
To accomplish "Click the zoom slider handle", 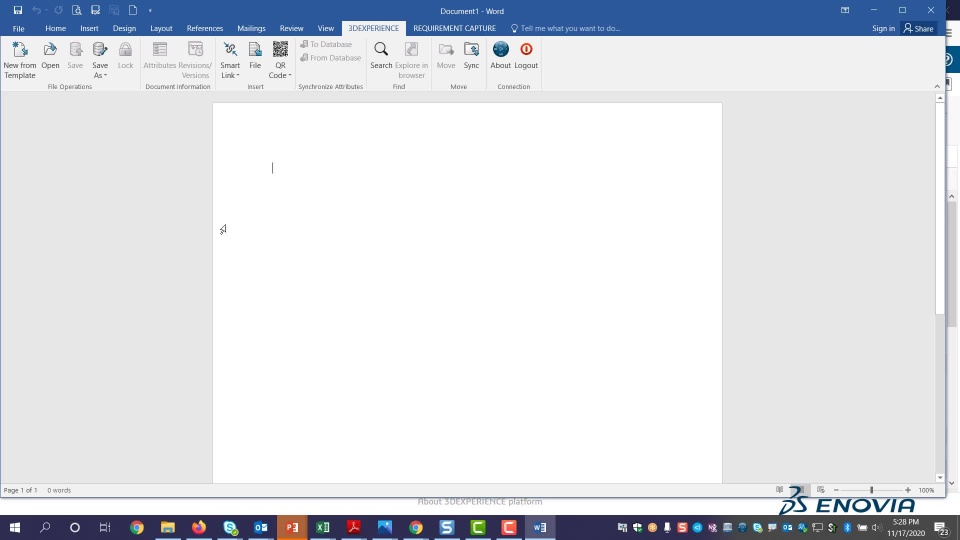I will (871, 490).
